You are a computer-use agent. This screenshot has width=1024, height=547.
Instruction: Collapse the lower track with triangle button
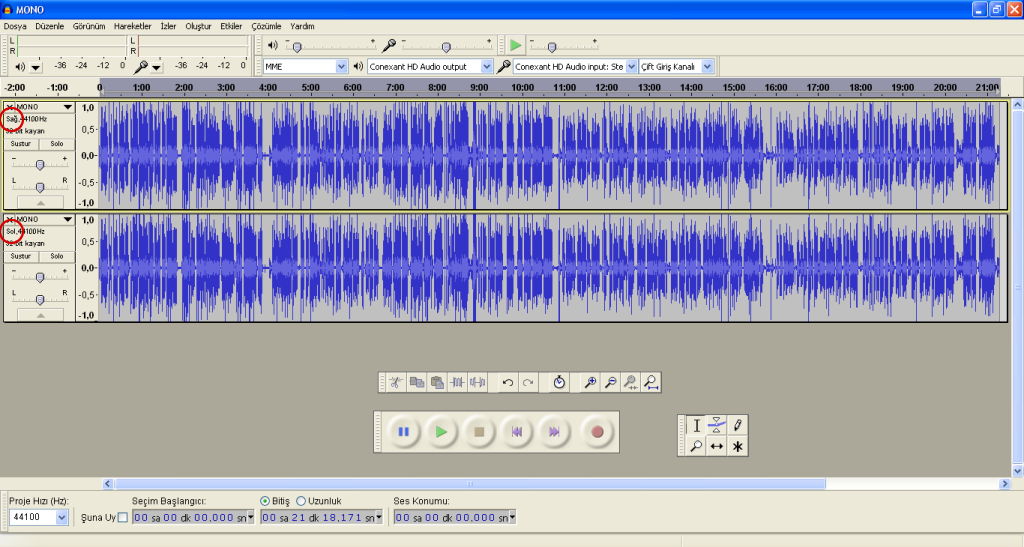40,315
